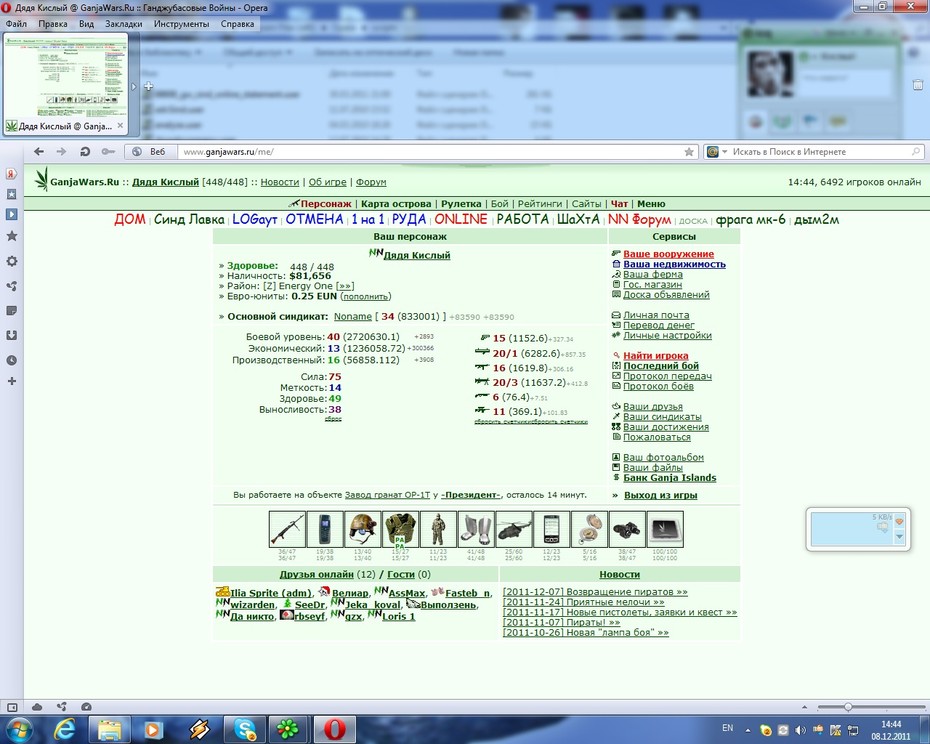Open Opera Turbo gauge icon in status bar

(x=86, y=707)
